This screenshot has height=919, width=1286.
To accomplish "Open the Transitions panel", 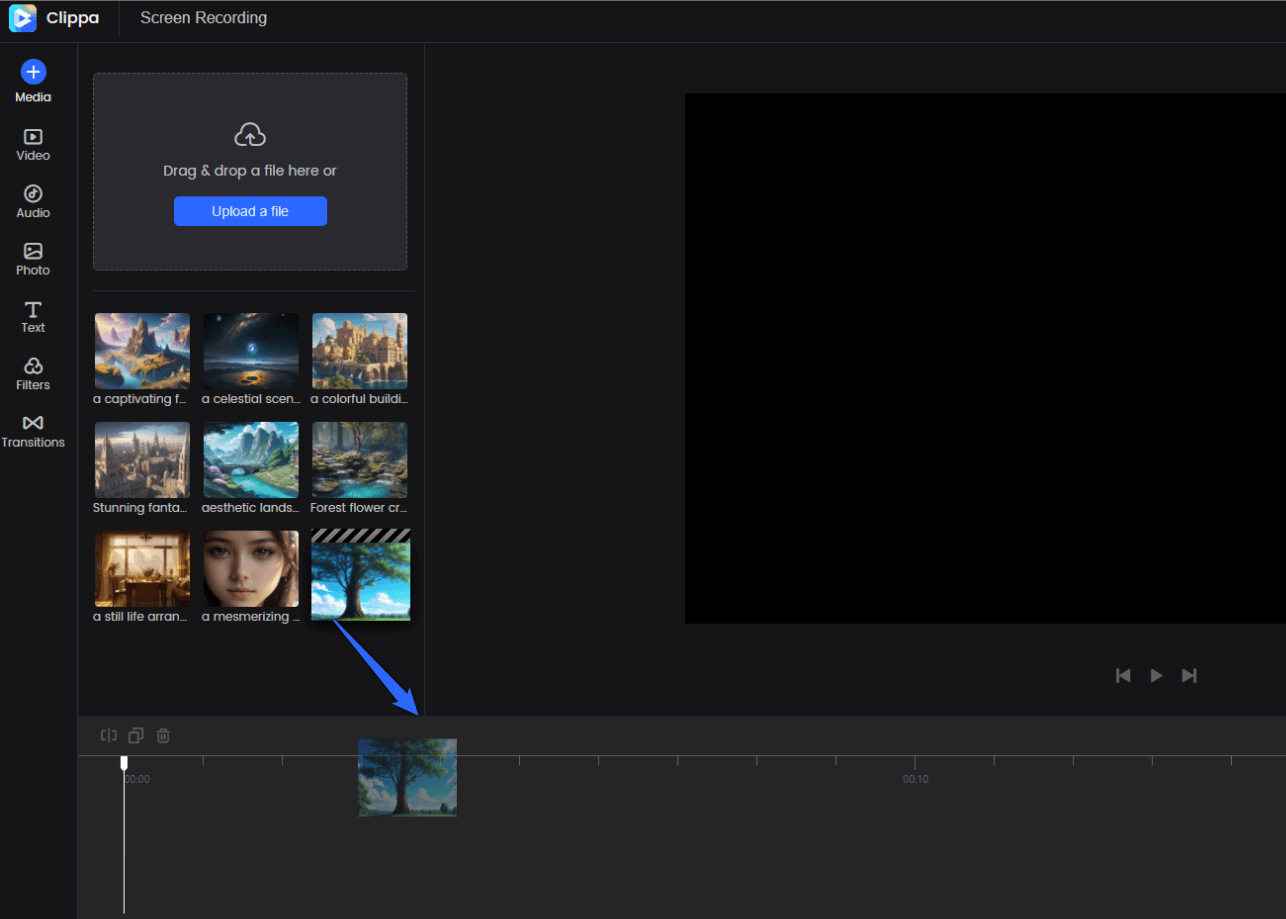I will (33, 430).
